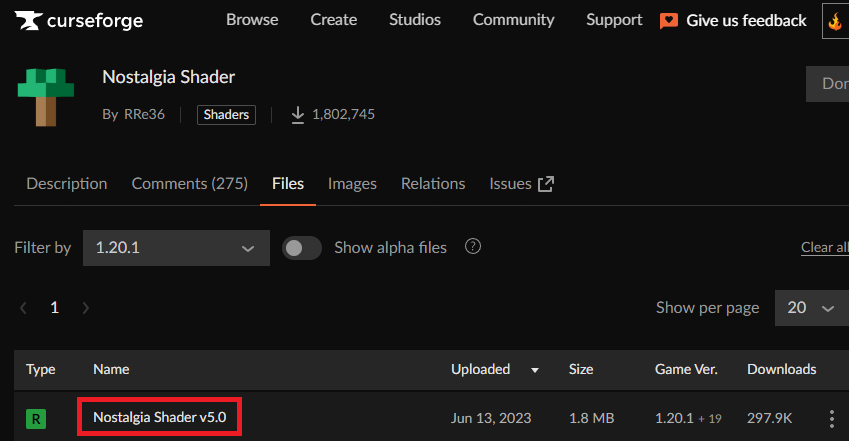Open the three-dot menu for Nostalgia Shader v5.0
Image resolution: width=849 pixels, height=441 pixels.
[831, 418]
